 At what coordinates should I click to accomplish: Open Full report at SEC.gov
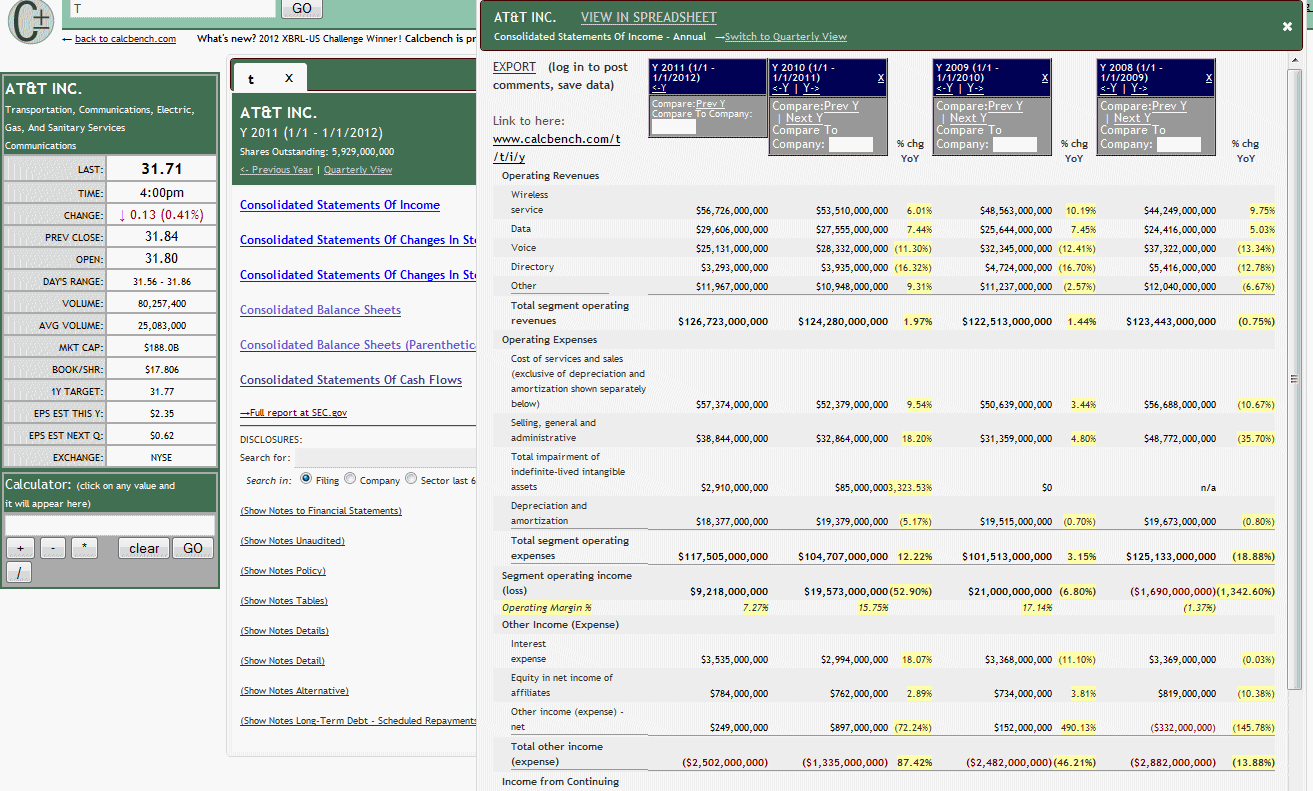point(293,413)
